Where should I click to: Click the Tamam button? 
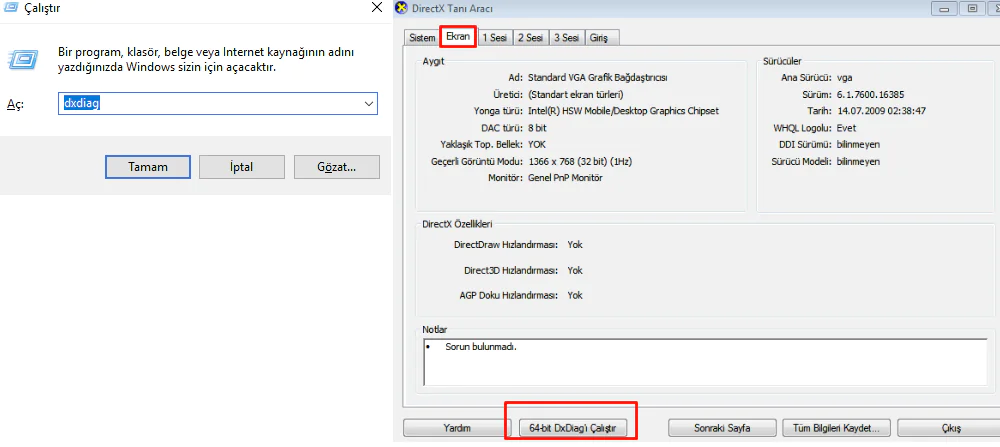coord(148,167)
